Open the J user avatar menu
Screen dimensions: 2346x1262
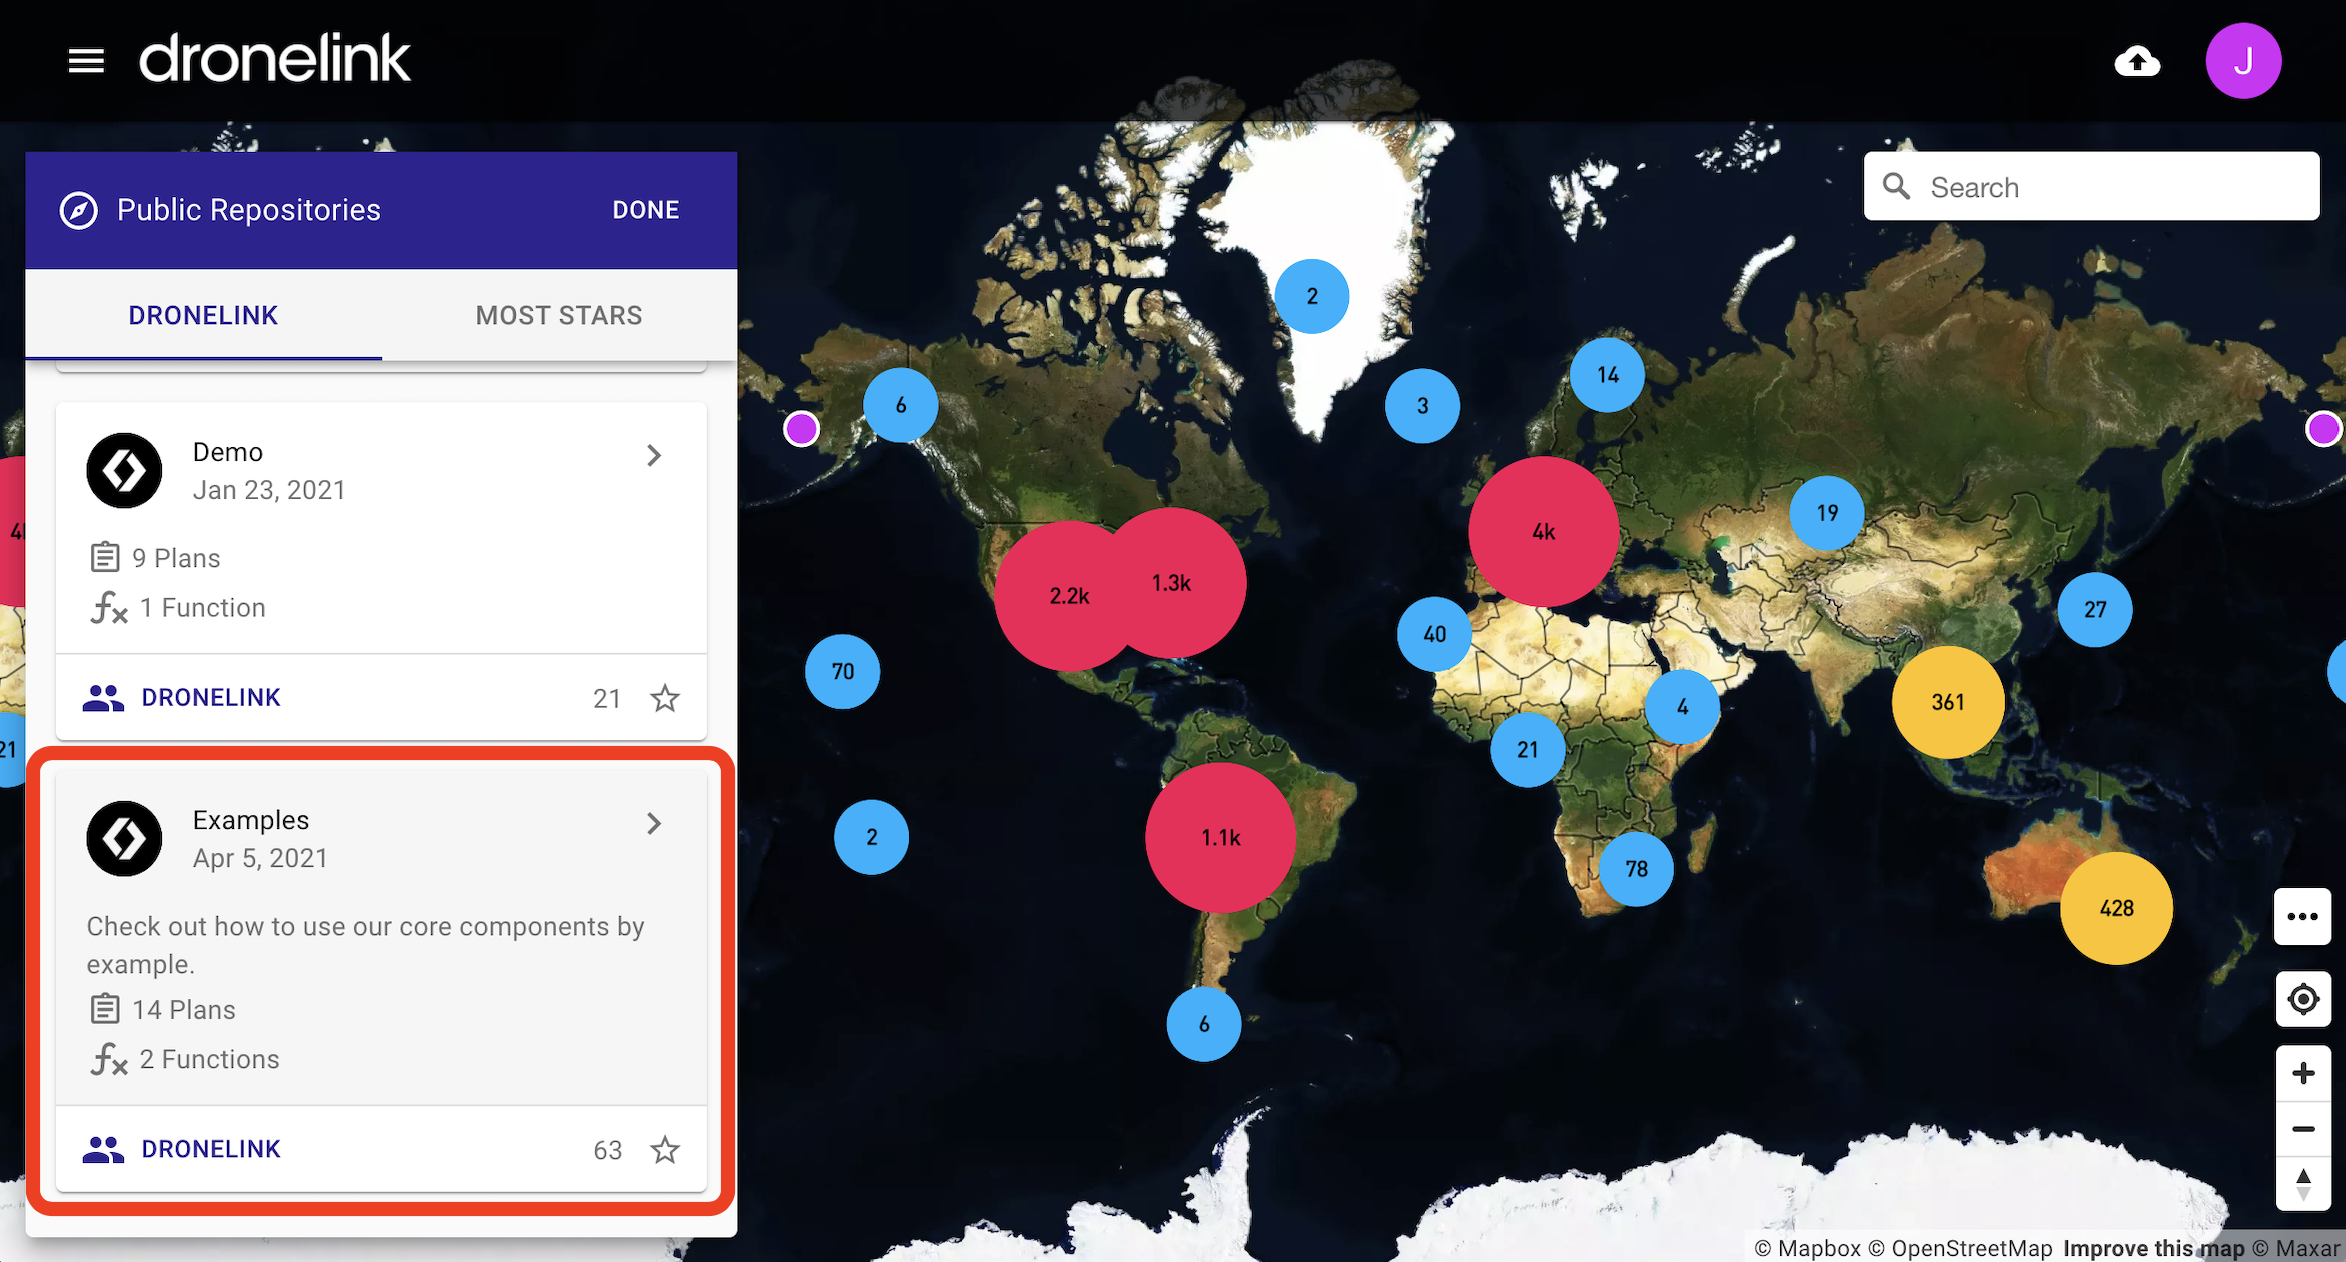(x=2243, y=61)
